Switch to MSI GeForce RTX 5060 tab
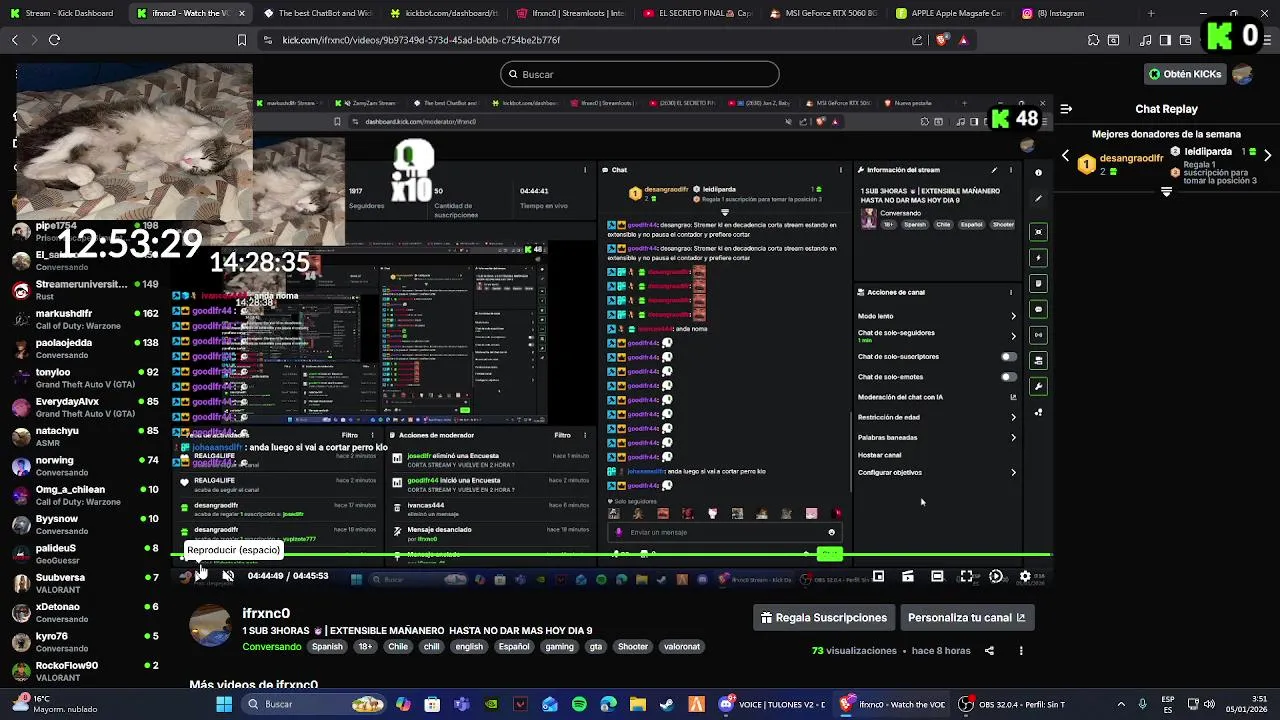 tap(825, 13)
